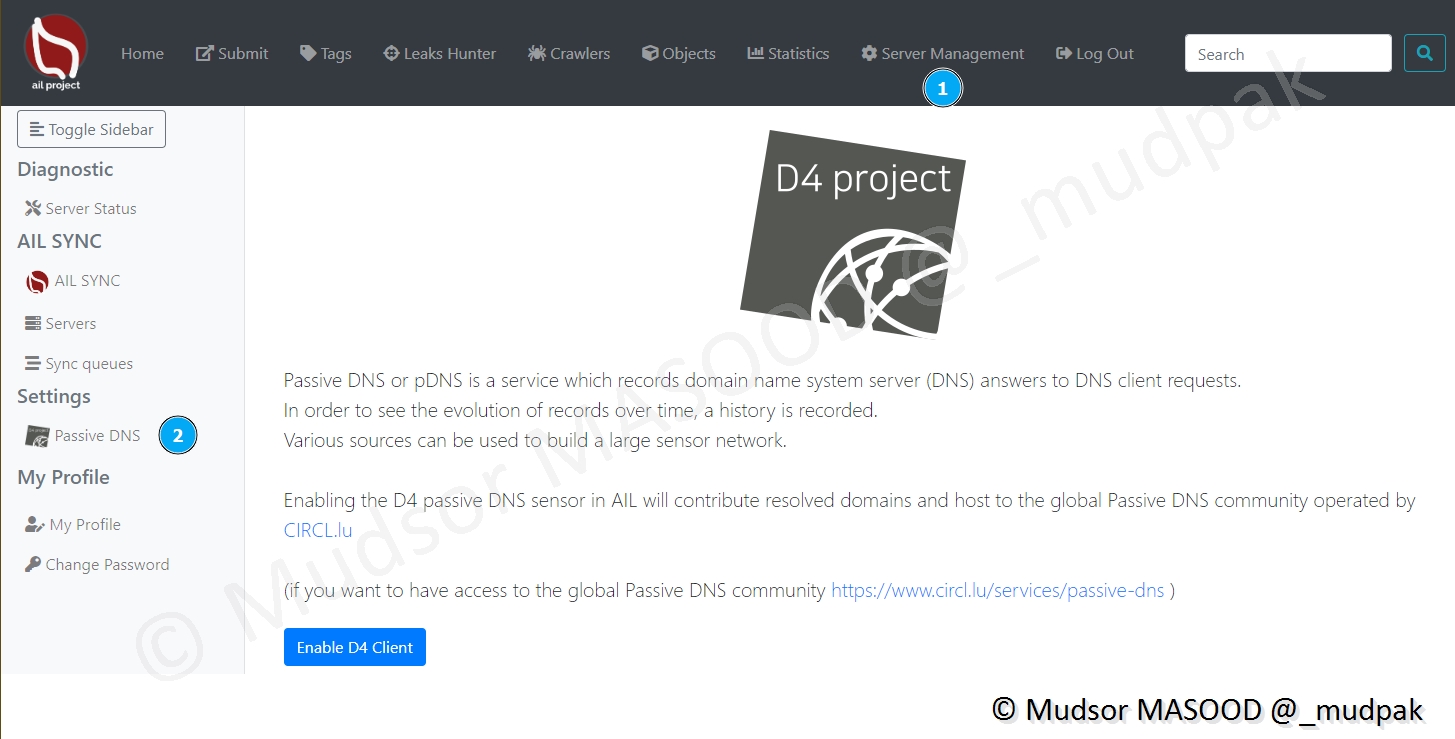Open AIL SYNC sidebar entry
The height and width of the screenshot is (739, 1455).
click(x=73, y=281)
